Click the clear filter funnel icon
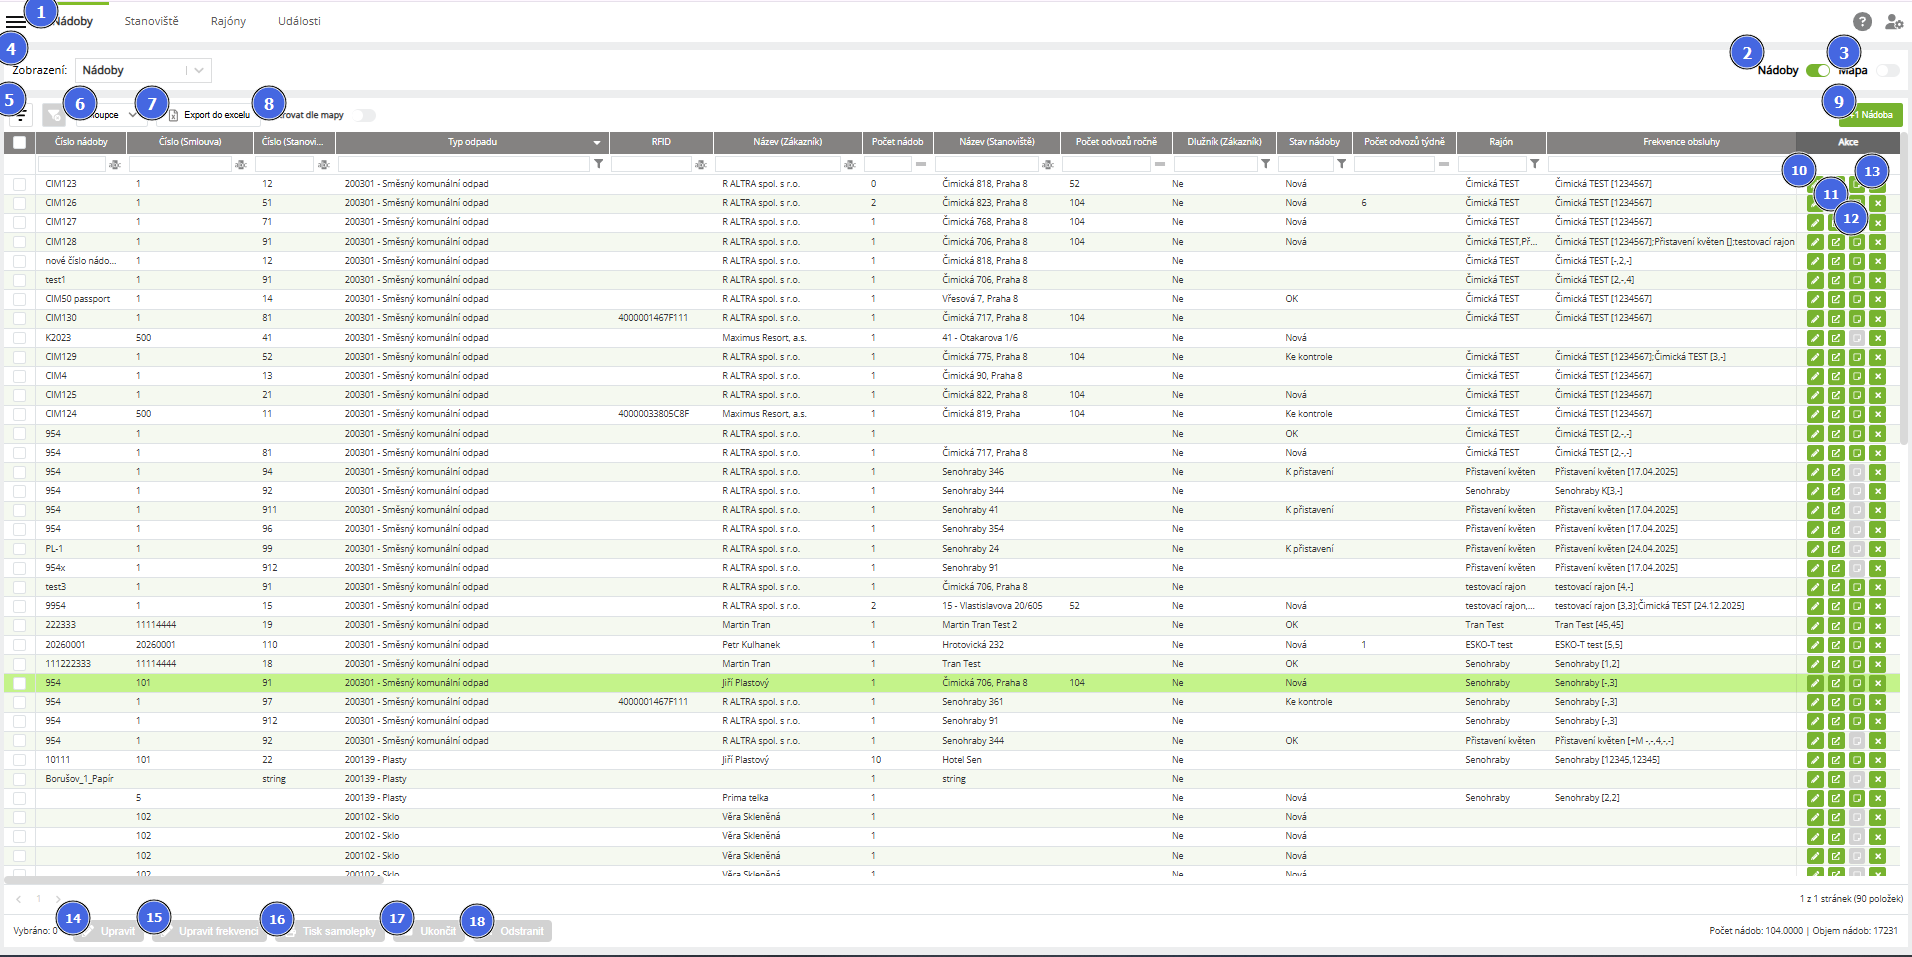1912x957 pixels. coord(54,115)
